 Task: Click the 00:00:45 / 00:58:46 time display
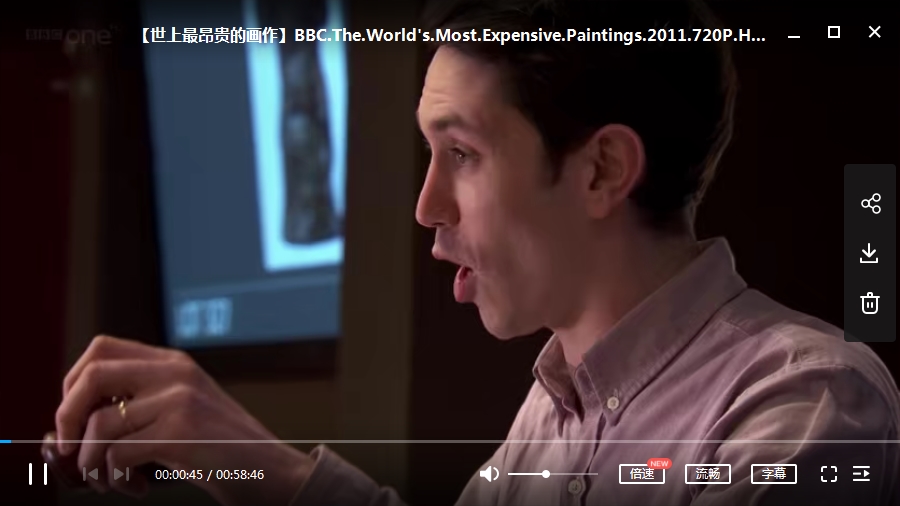click(x=210, y=474)
